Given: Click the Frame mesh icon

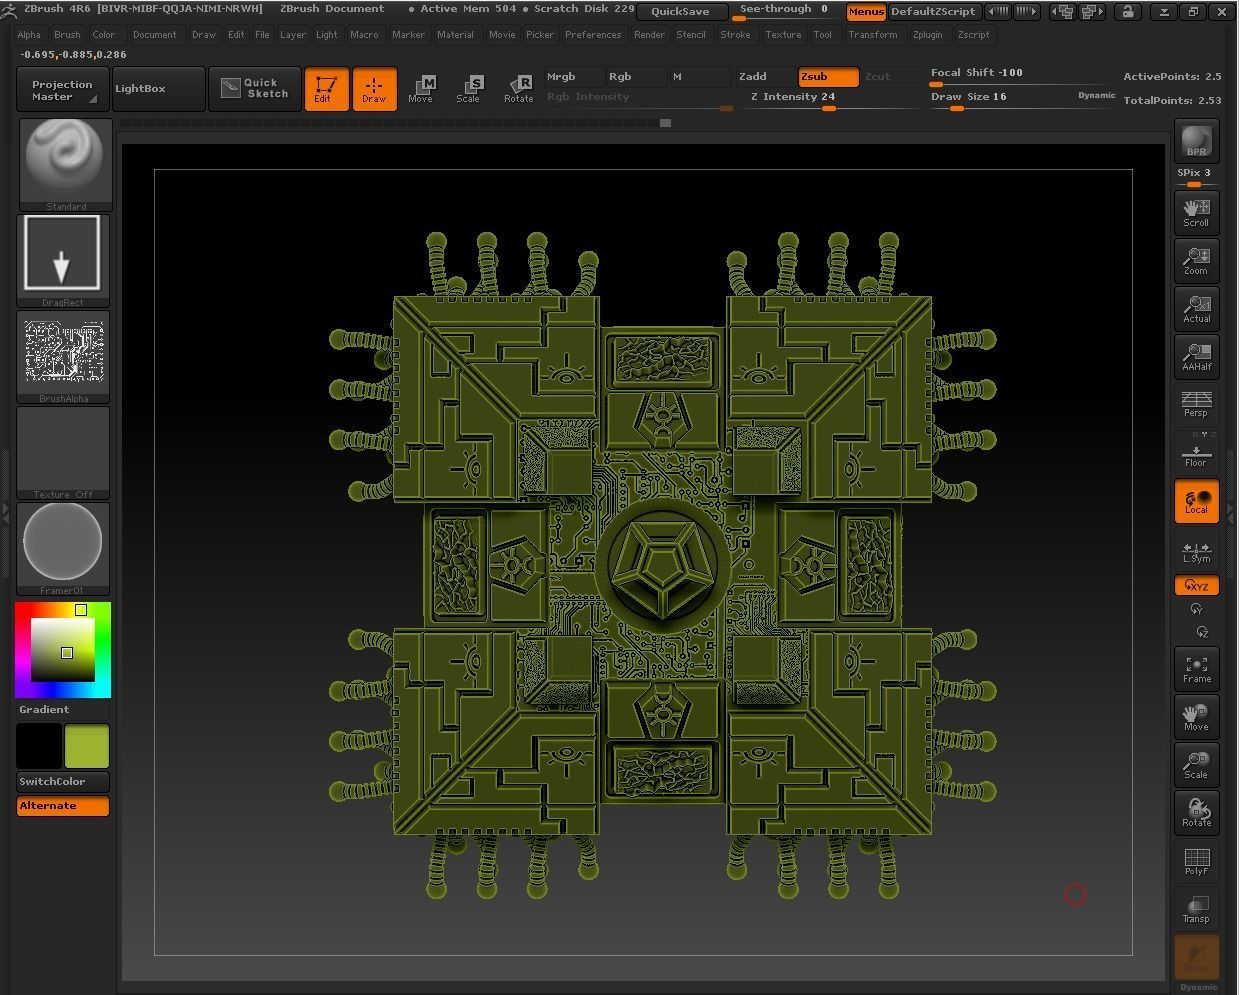Looking at the screenshot, I should point(1196,669).
